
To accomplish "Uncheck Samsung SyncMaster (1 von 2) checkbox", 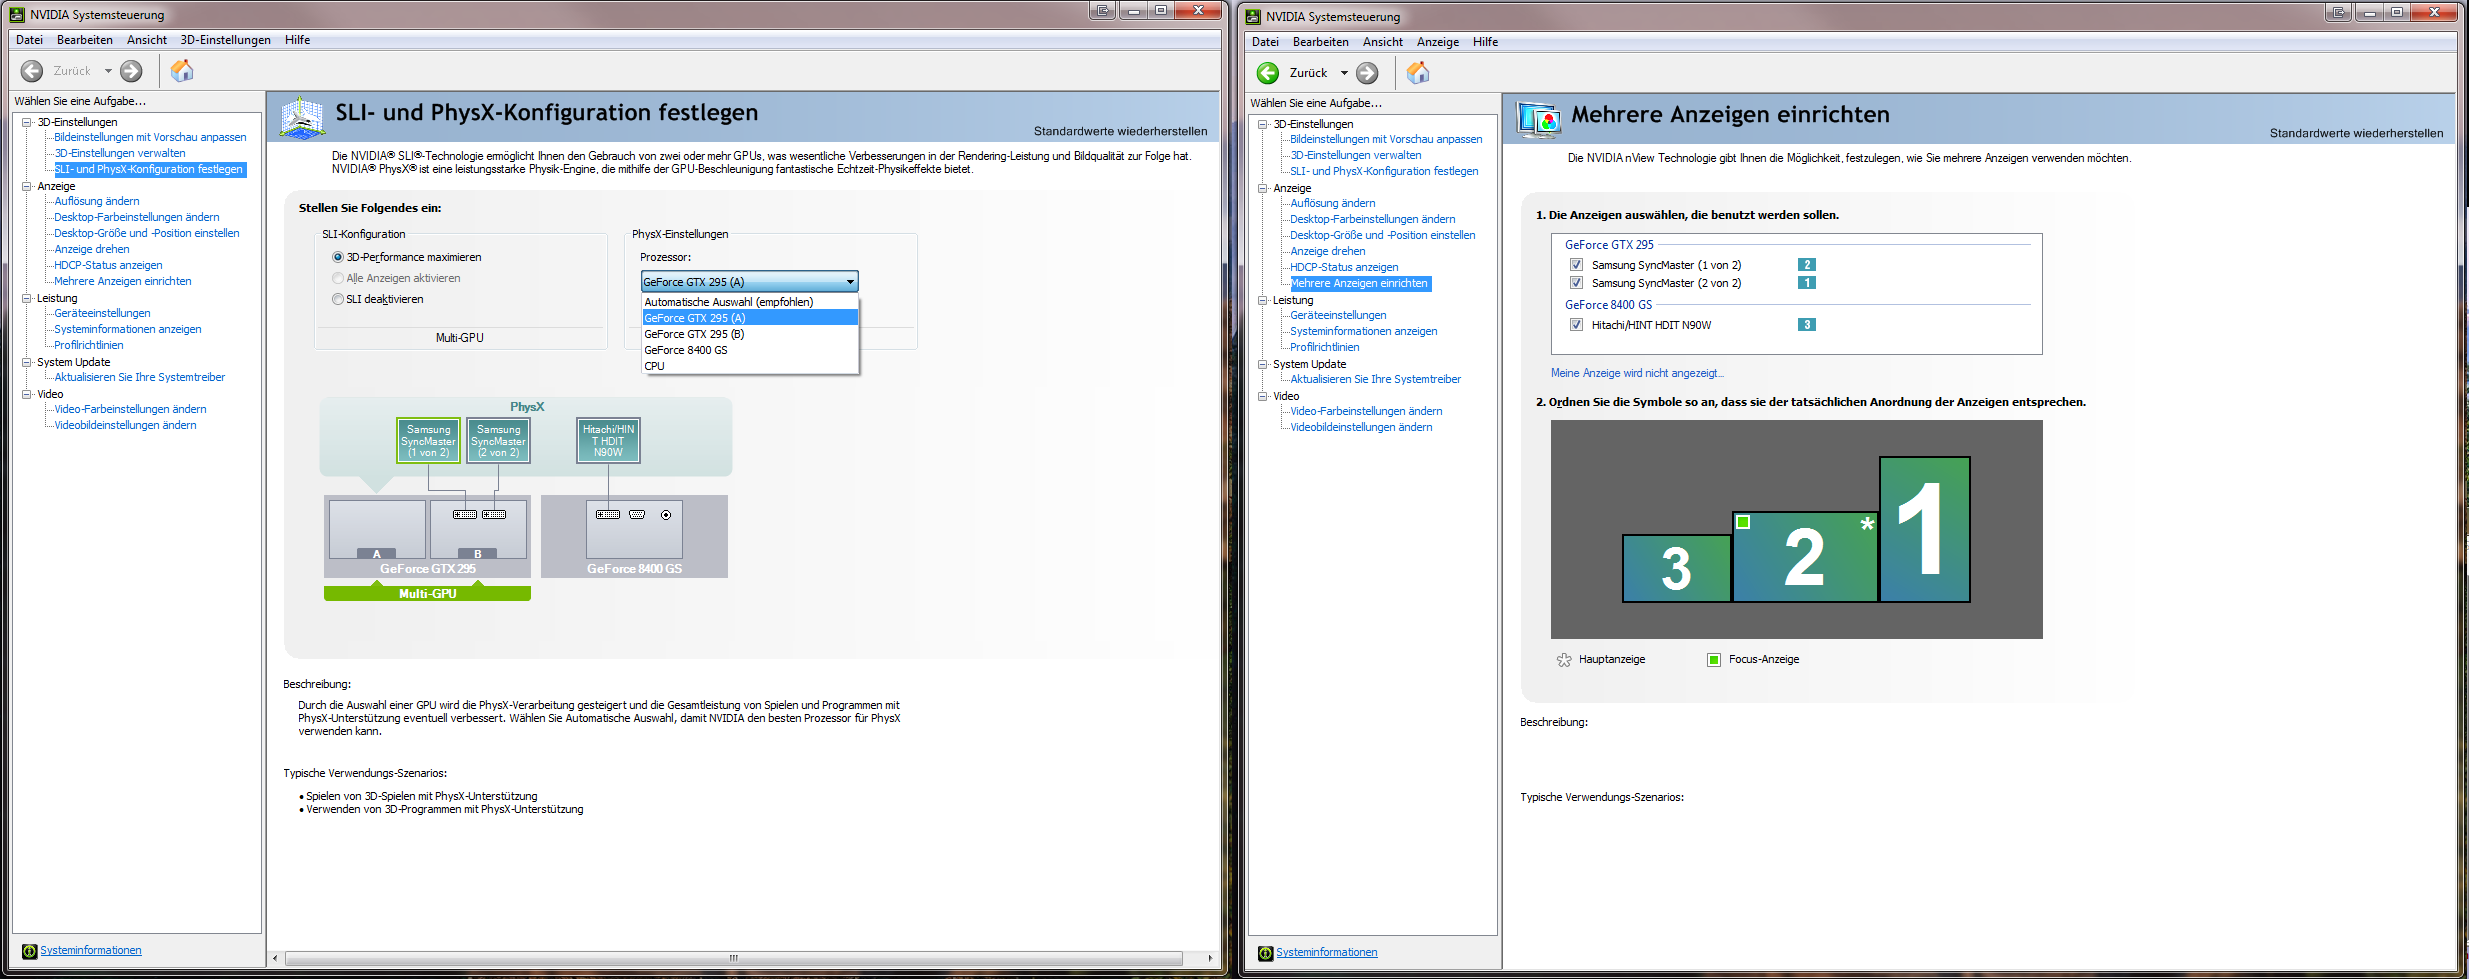I will click(1576, 265).
